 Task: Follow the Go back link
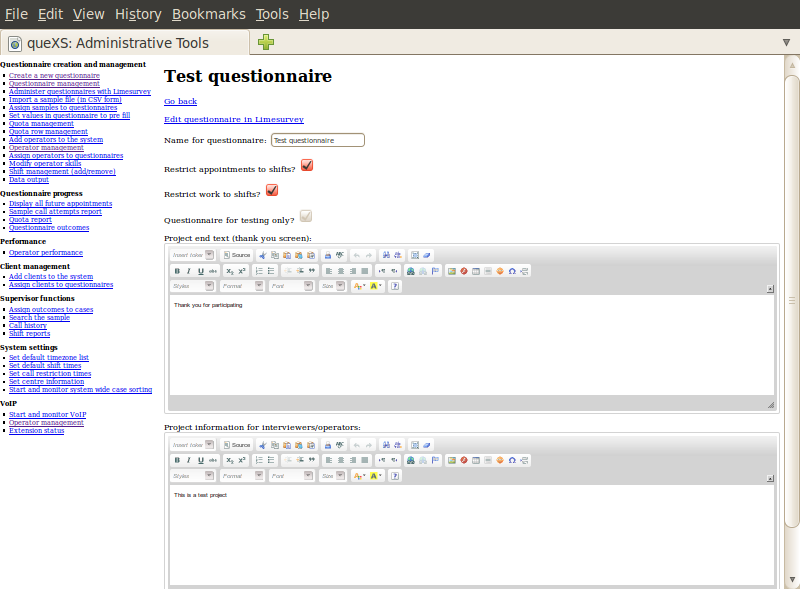[x=180, y=101]
